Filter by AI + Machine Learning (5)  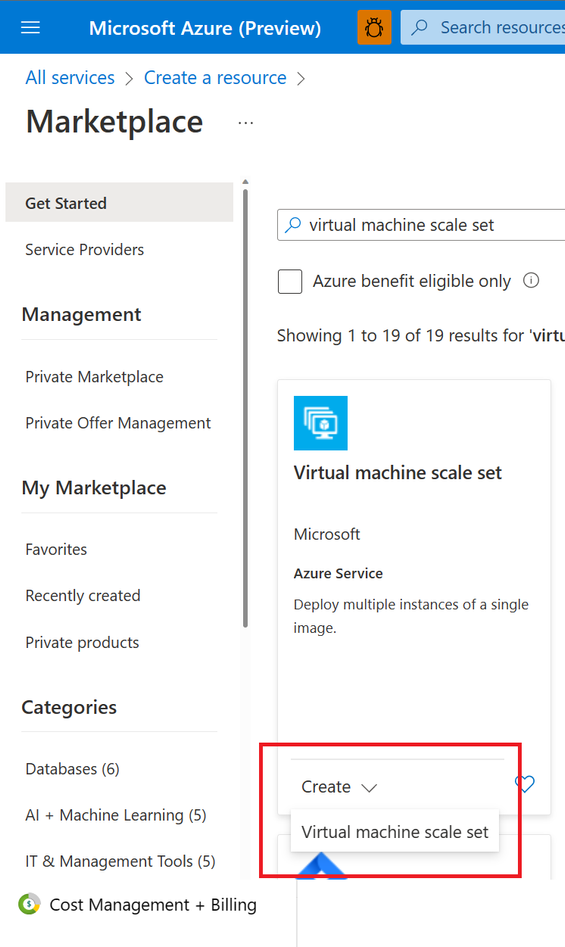click(x=116, y=815)
